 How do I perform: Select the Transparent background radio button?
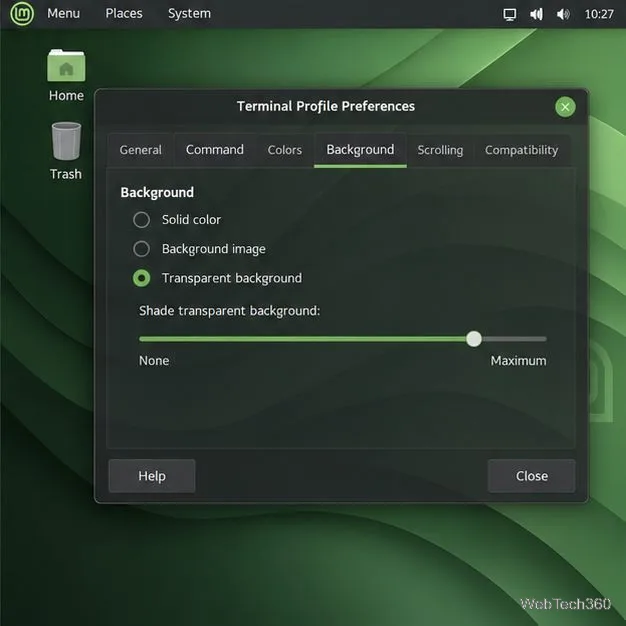tap(141, 278)
